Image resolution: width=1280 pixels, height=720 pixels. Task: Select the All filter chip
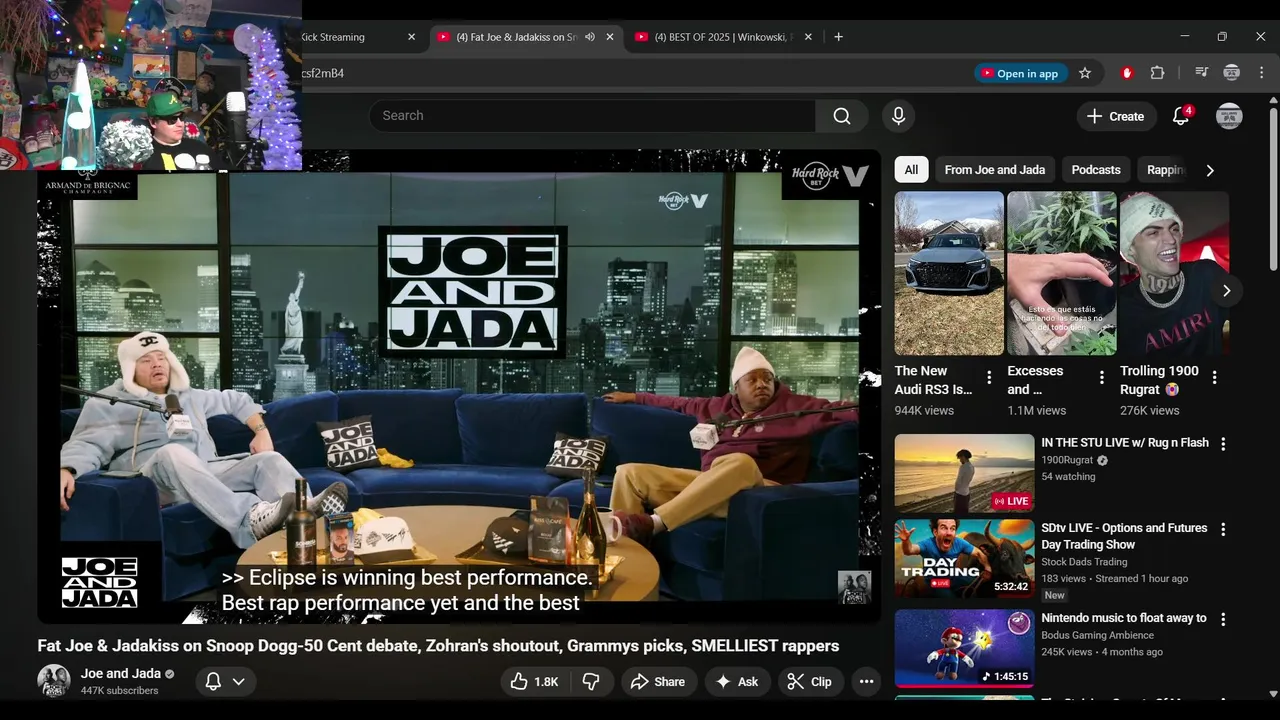pos(911,170)
